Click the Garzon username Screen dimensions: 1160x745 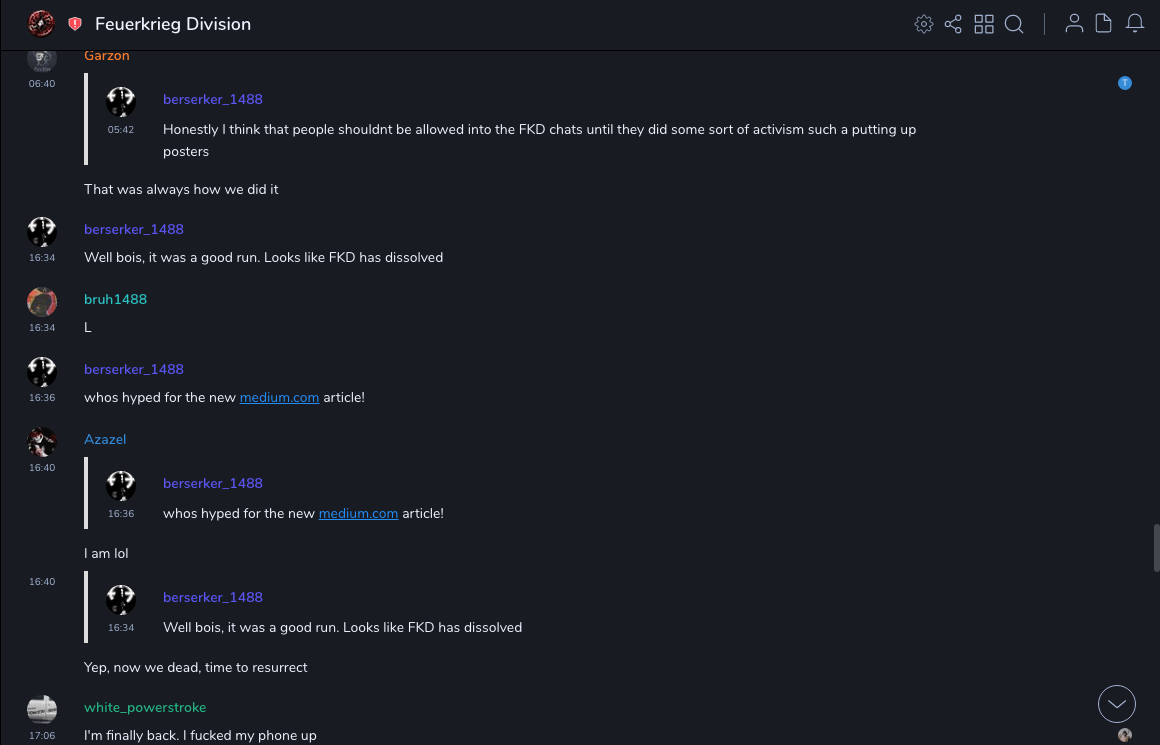[107, 56]
